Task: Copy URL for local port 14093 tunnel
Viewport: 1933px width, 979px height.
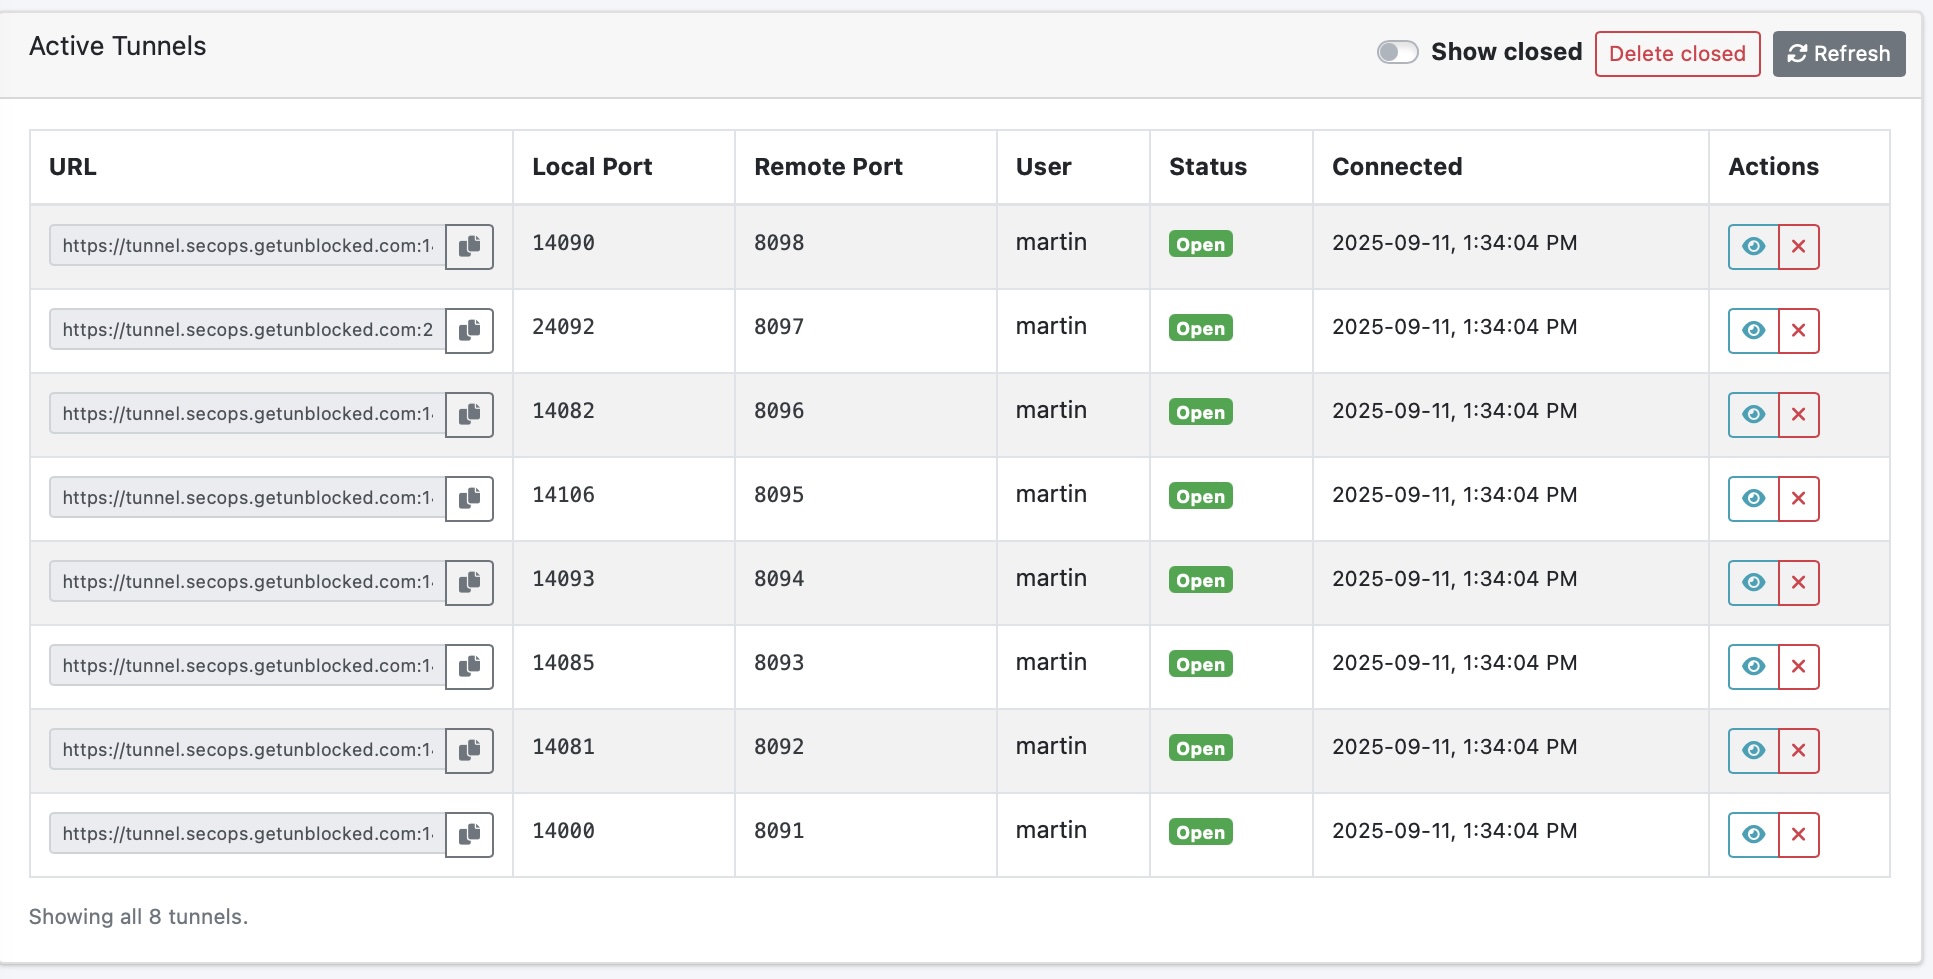Action: tap(469, 582)
